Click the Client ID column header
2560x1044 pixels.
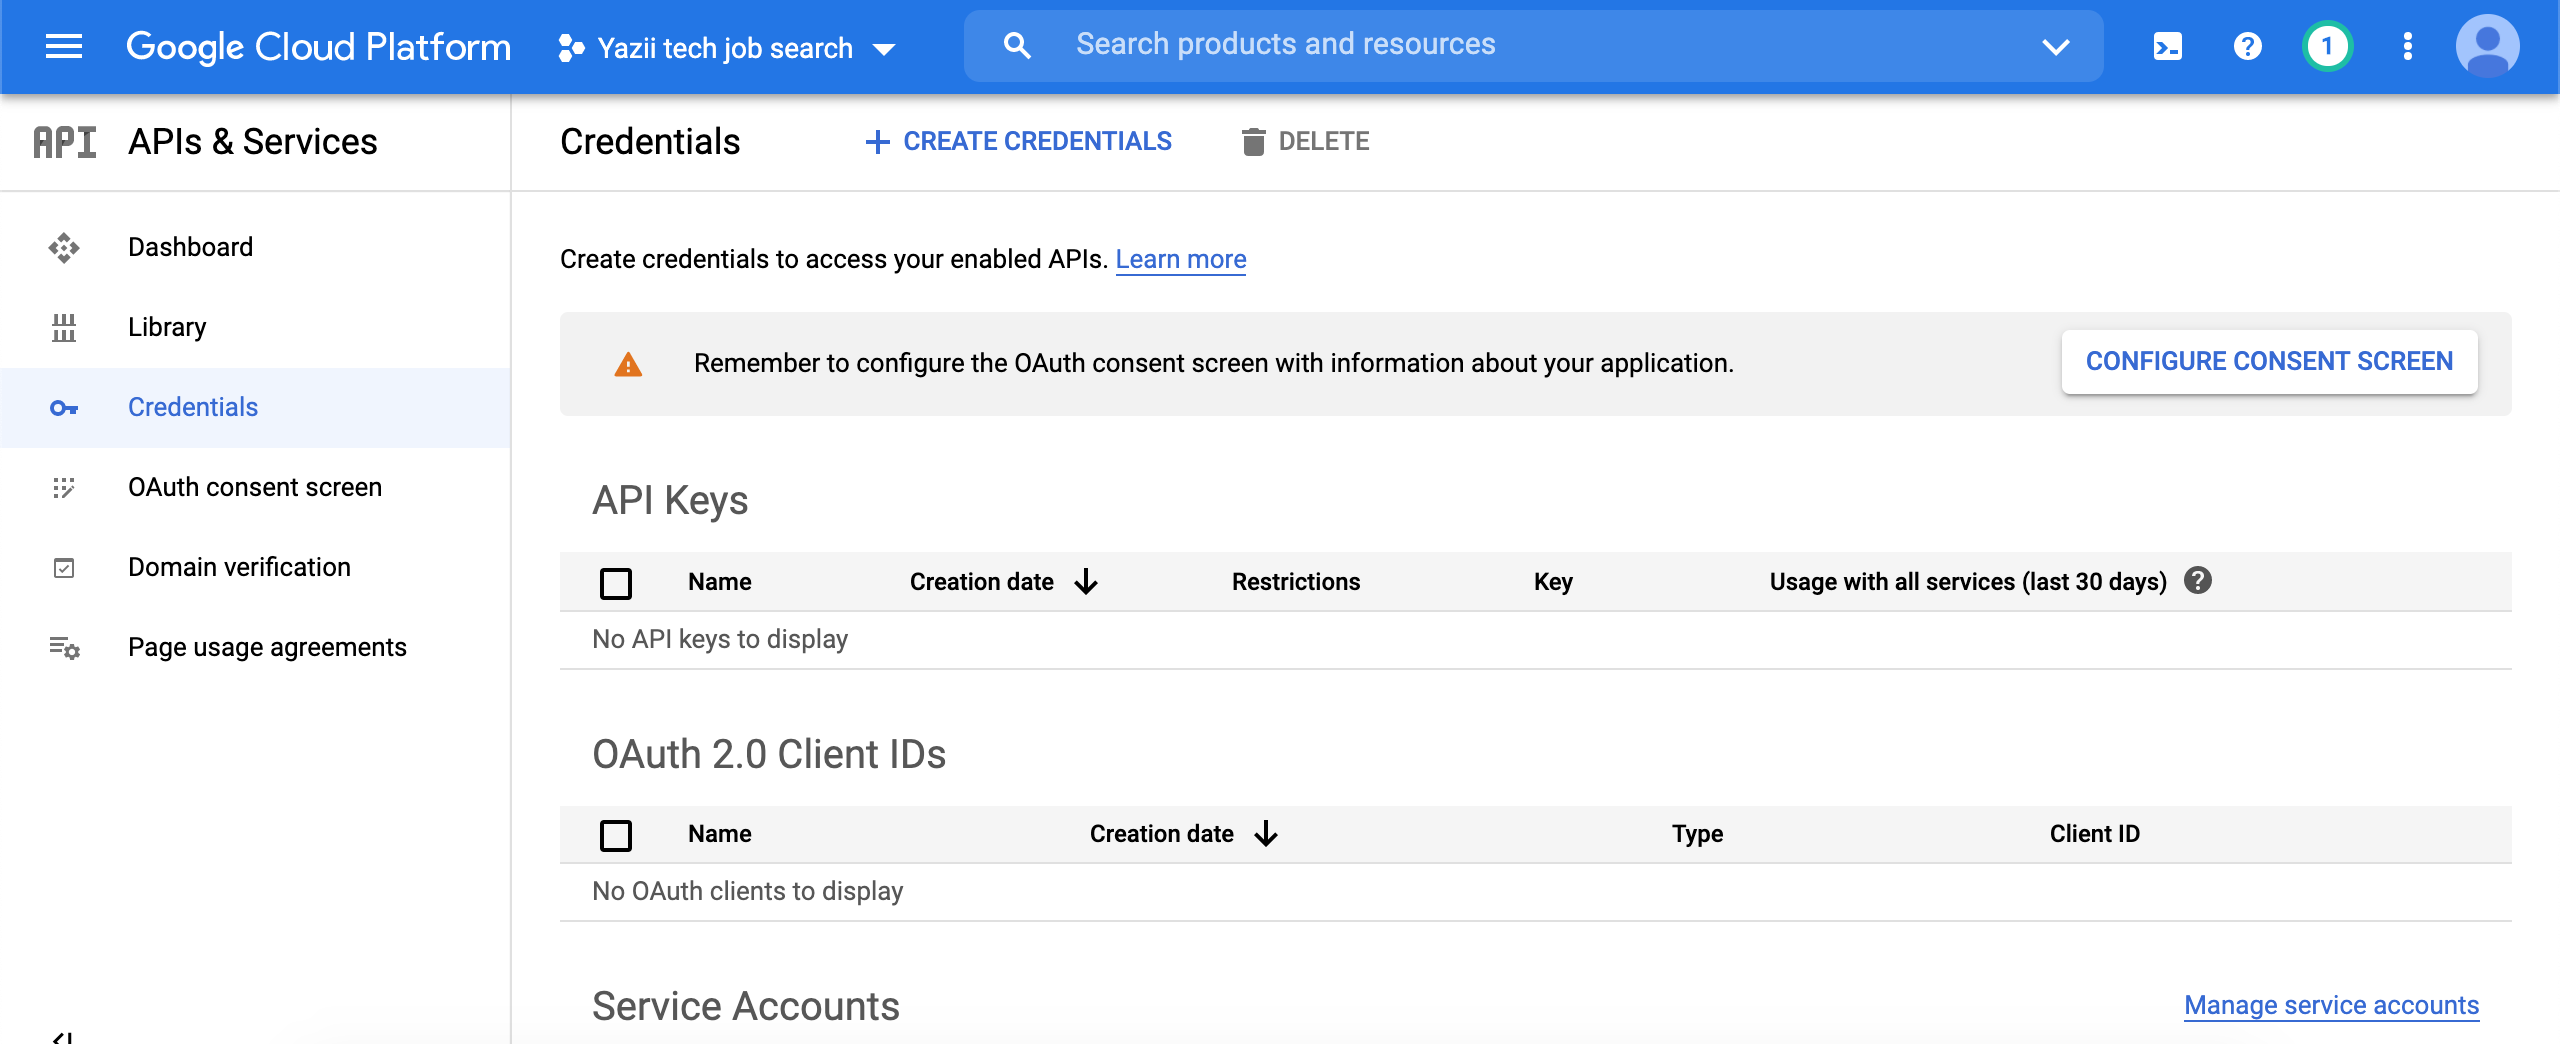(x=2095, y=834)
